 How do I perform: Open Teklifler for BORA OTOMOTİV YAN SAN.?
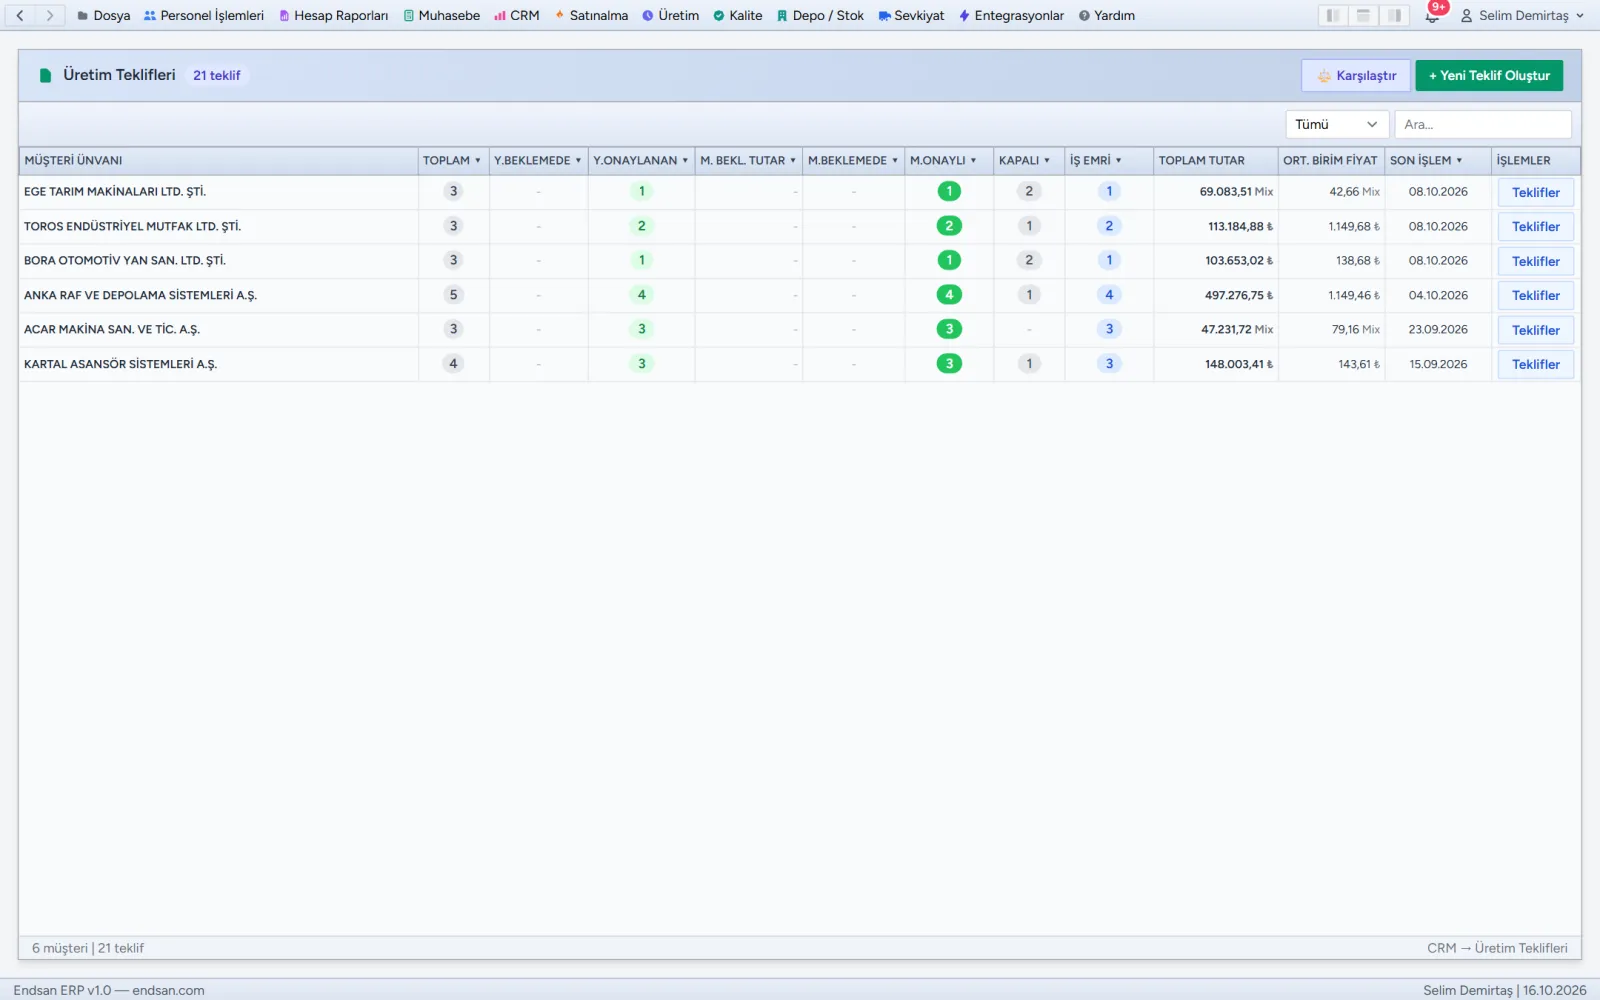(1536, 261)
